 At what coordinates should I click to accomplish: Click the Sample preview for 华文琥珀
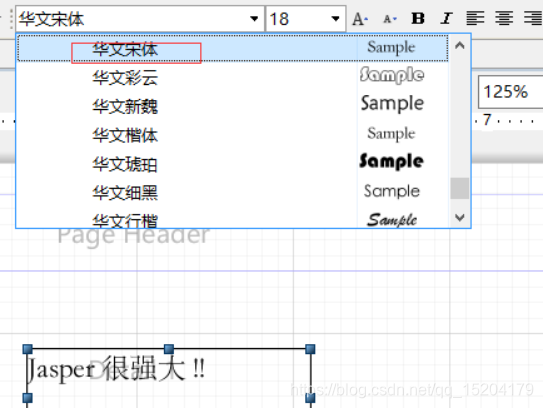coord(392,161)
